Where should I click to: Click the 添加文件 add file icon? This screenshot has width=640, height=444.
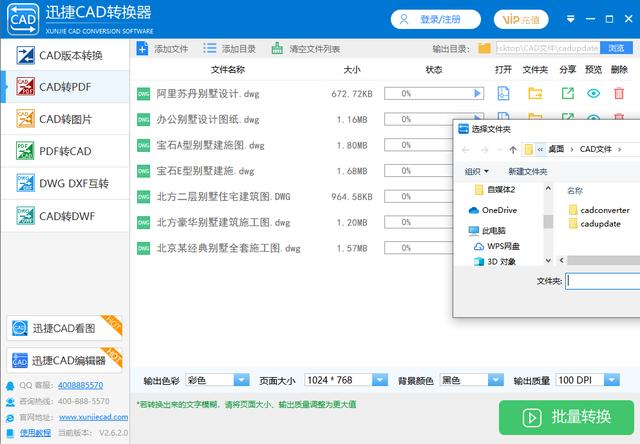pos(142,49)
